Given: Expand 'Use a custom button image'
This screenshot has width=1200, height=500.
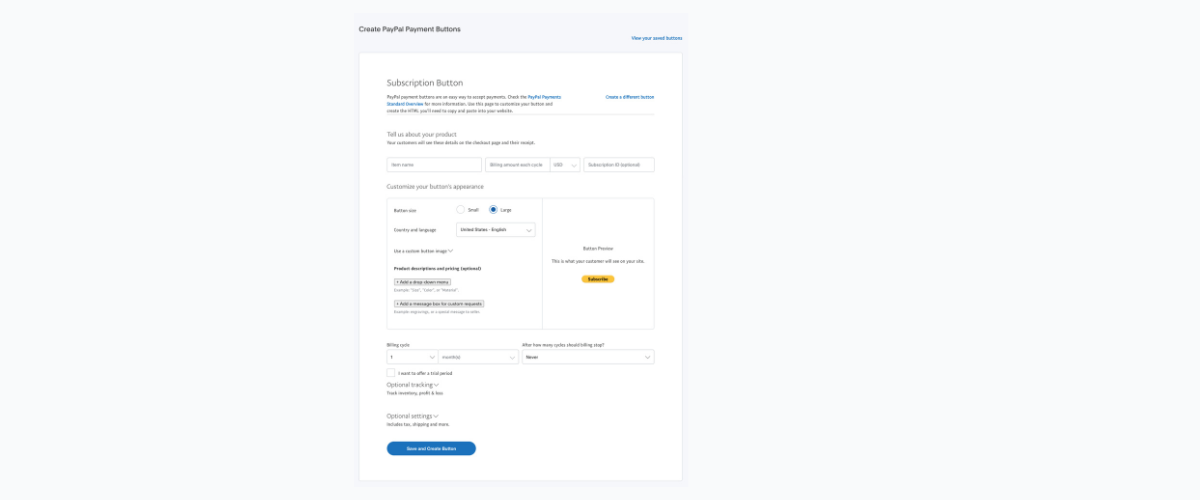Looking at the screenshot, I should [424, 251].
